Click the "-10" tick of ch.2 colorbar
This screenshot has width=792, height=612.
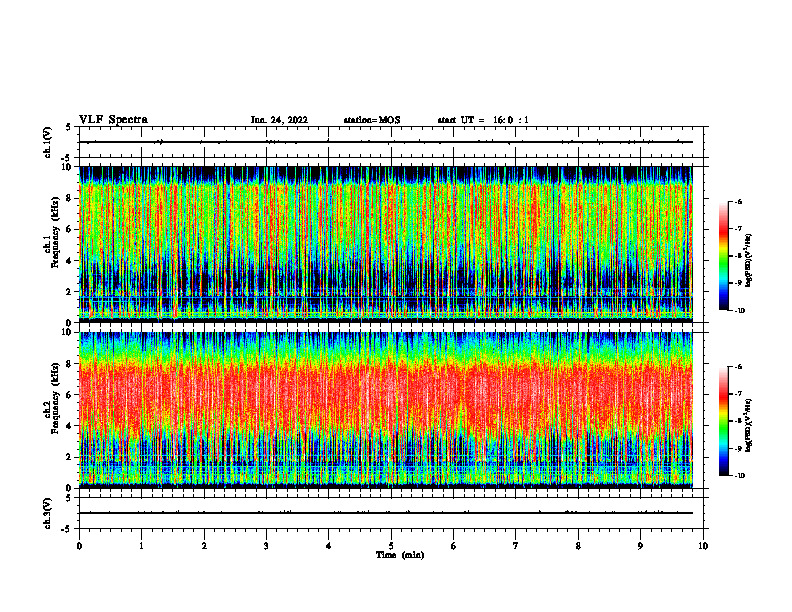pyautogui.click(x=739, y=476)
